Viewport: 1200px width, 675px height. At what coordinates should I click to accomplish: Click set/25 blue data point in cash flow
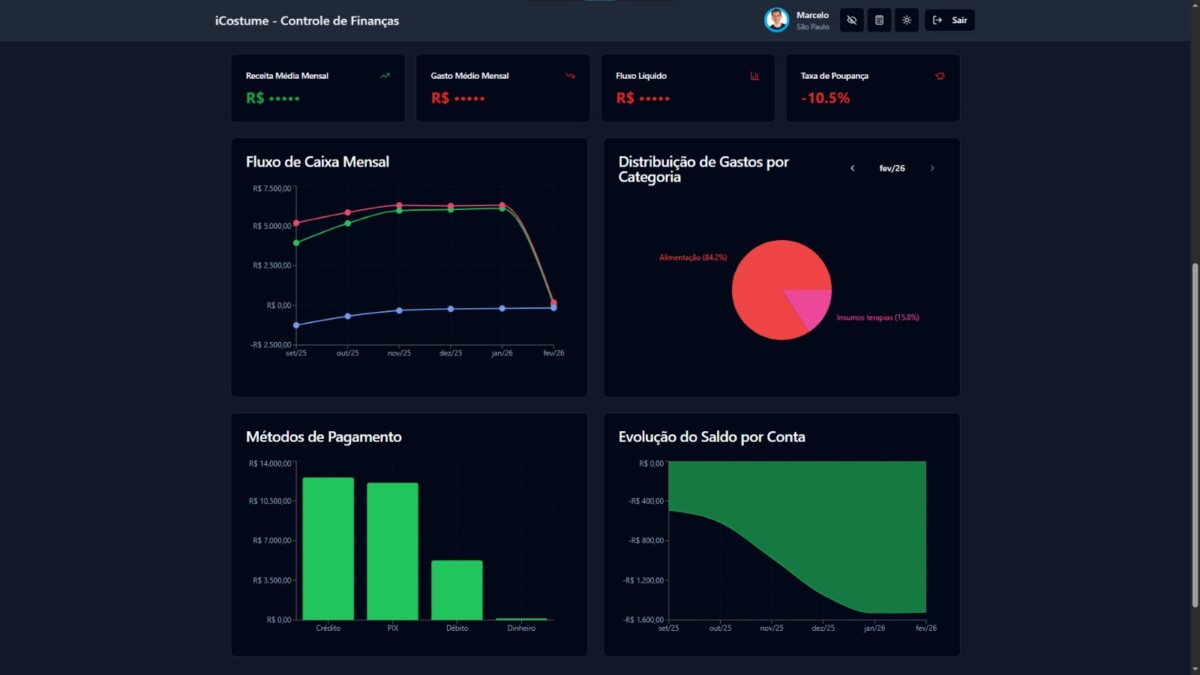point(296,325)
